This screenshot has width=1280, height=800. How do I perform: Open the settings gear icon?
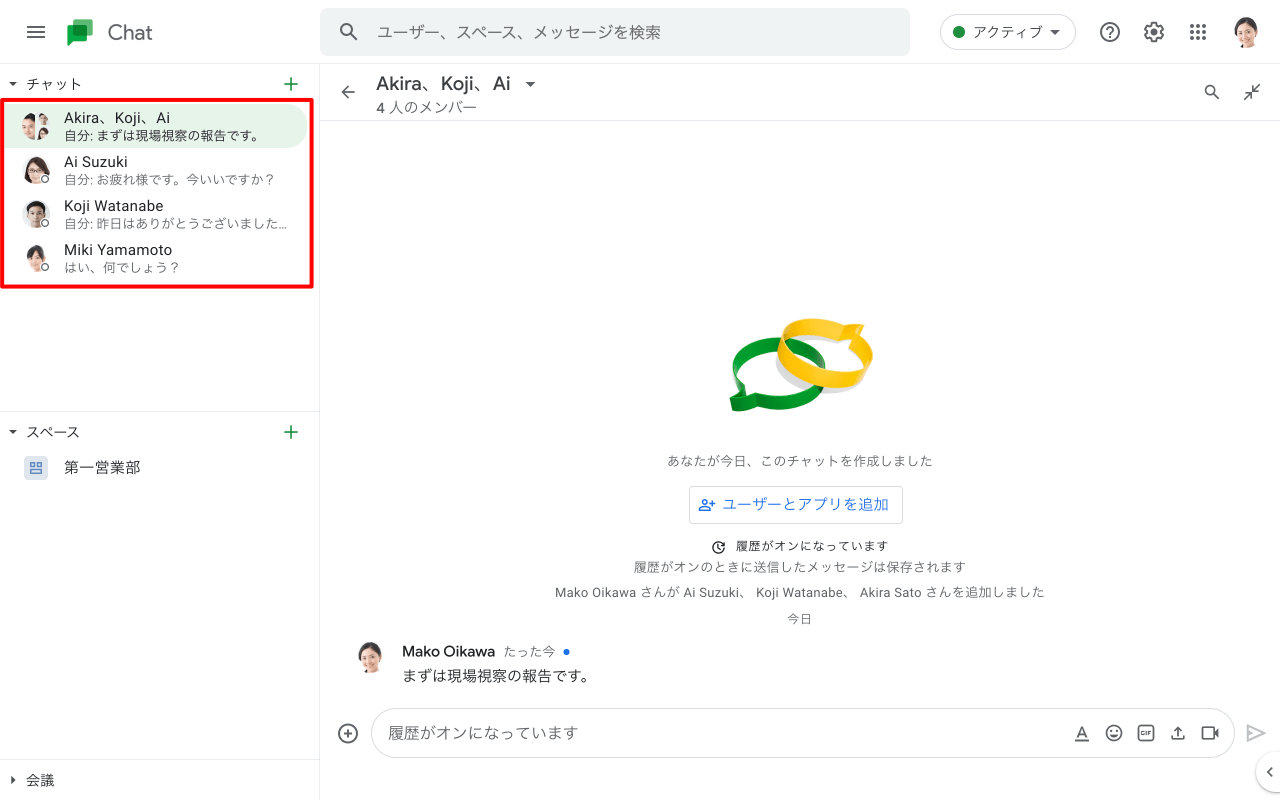[1154, 32]
